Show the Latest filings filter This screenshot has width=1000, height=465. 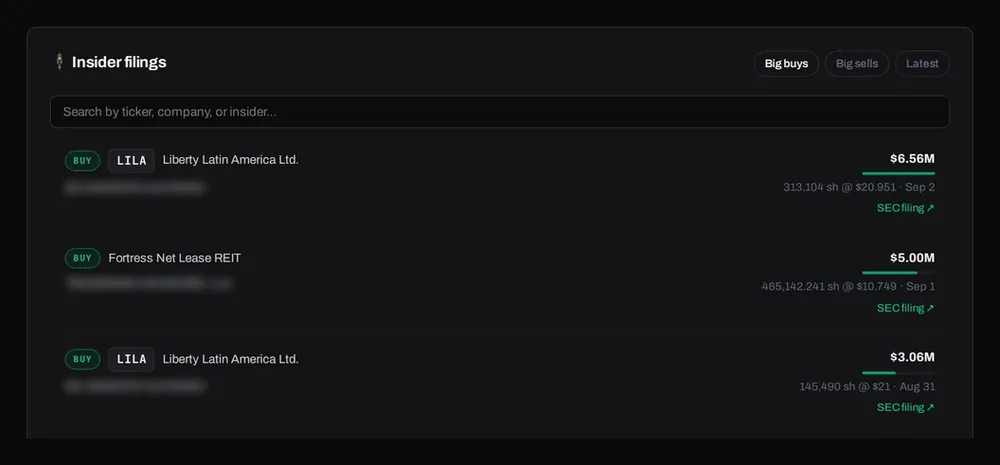922,64
